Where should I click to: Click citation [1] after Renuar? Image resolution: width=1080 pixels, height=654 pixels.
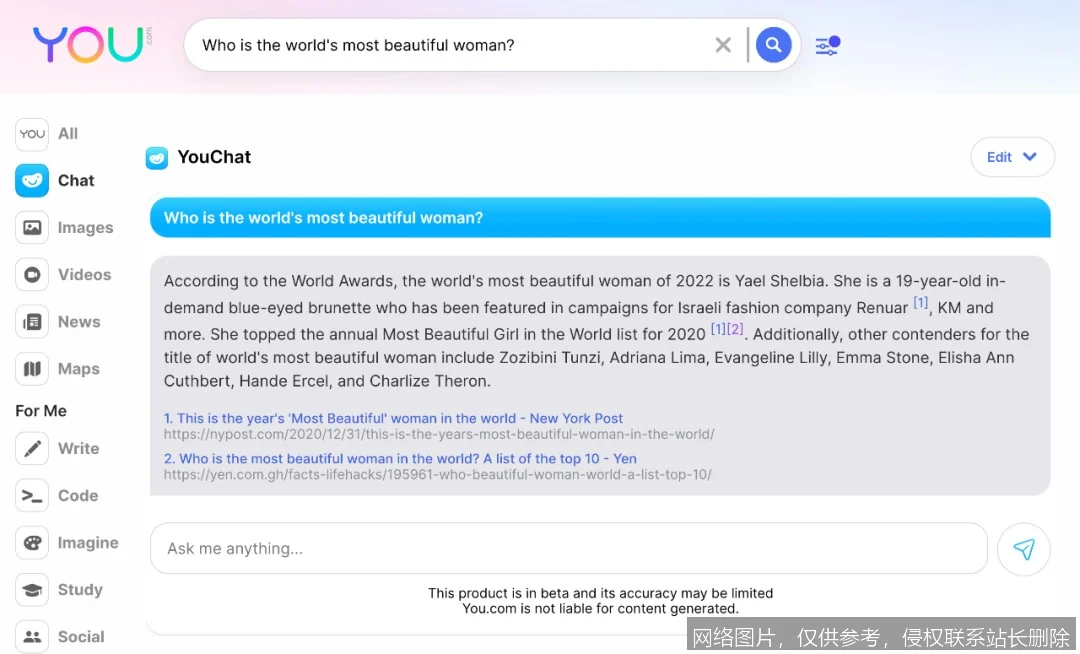(x=920, y=302)
